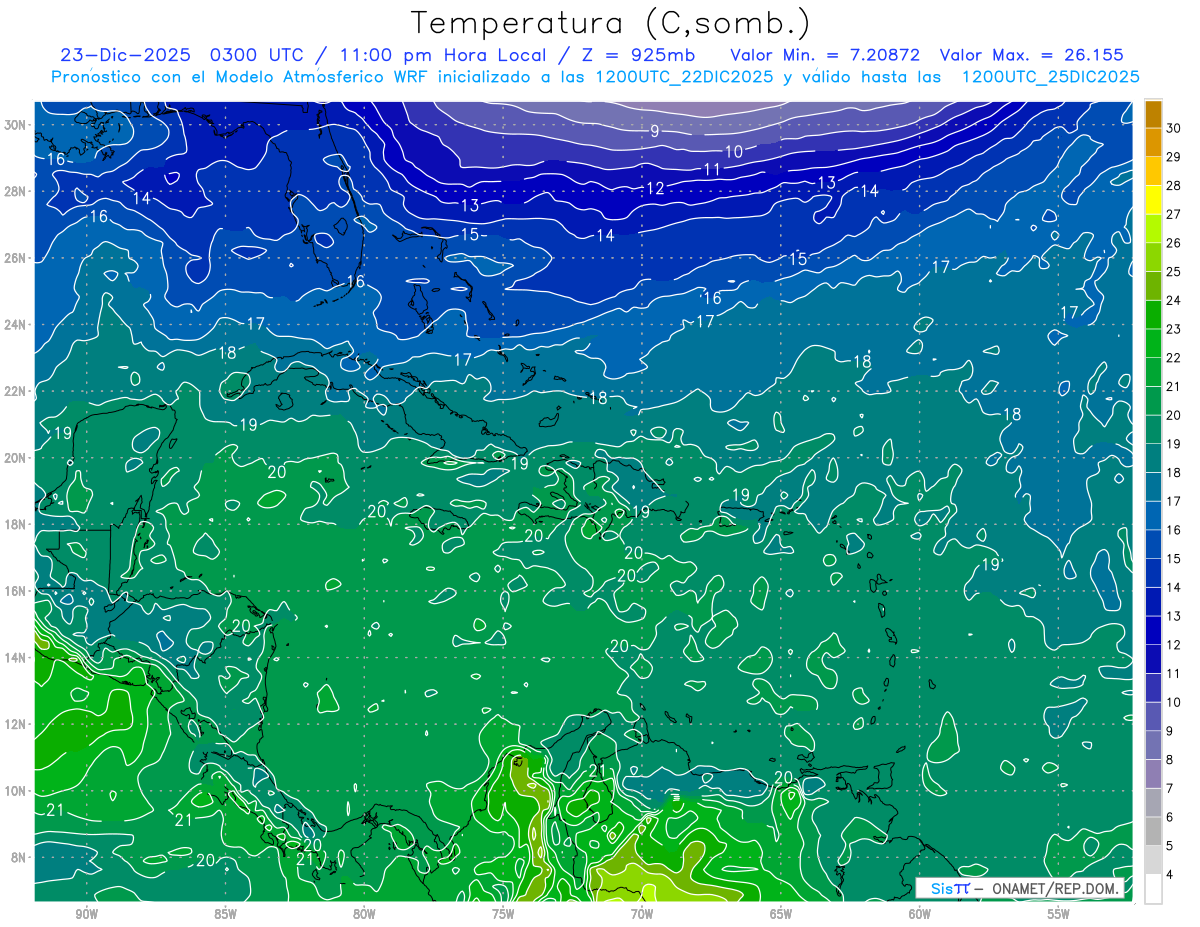
Task: Click the purple swatch between 8 and 9
Action: click(1153, 745)
